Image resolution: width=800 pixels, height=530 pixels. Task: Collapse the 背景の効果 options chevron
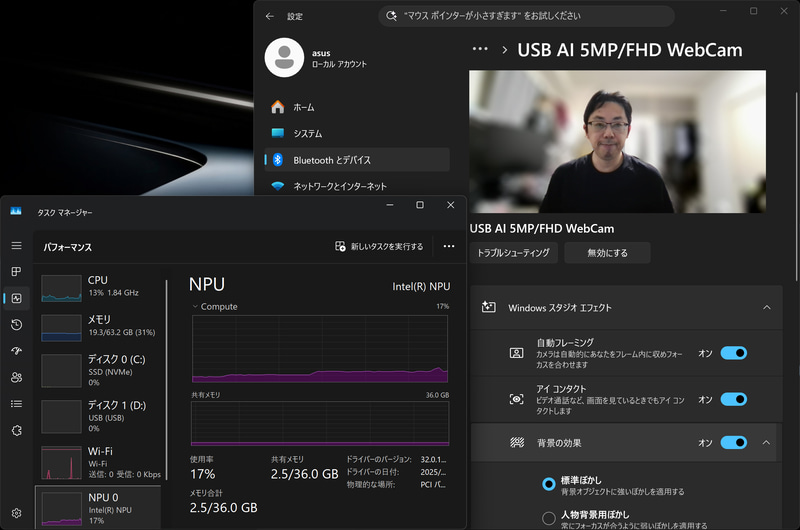pyautogui.click(x=766, y=442)
